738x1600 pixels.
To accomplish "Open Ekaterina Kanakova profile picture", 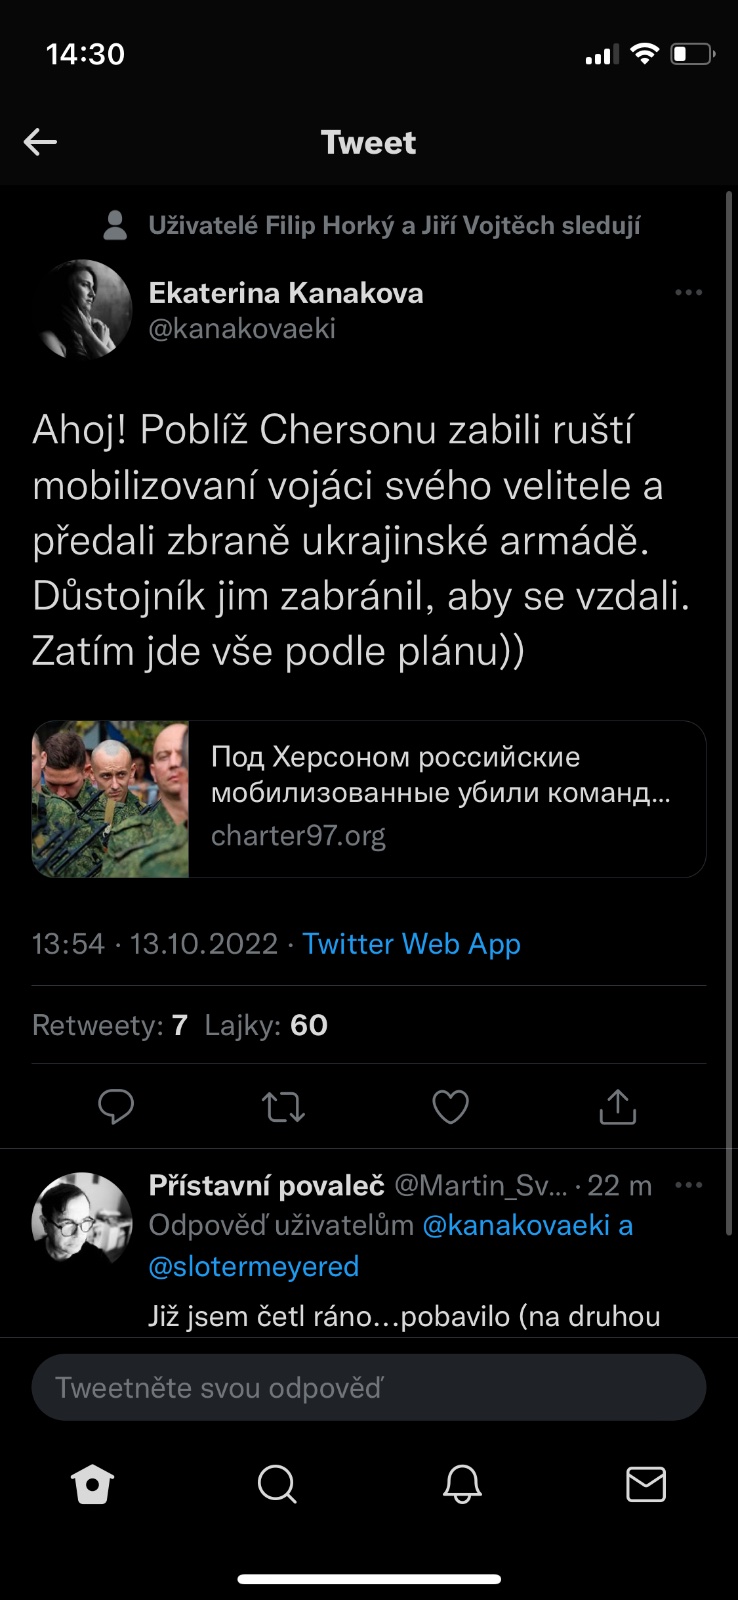I will coord(84,309).
